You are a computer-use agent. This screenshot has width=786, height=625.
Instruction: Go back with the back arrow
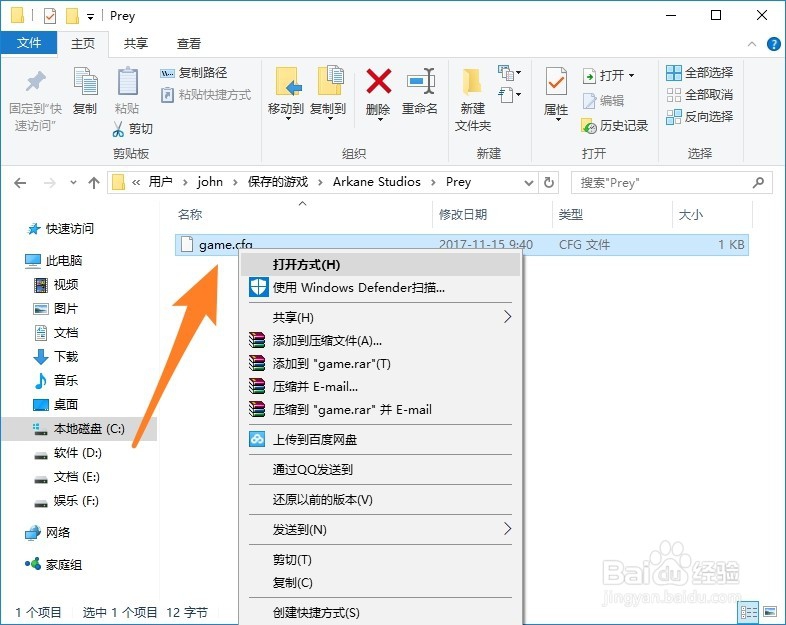click(x=20, y=183)
